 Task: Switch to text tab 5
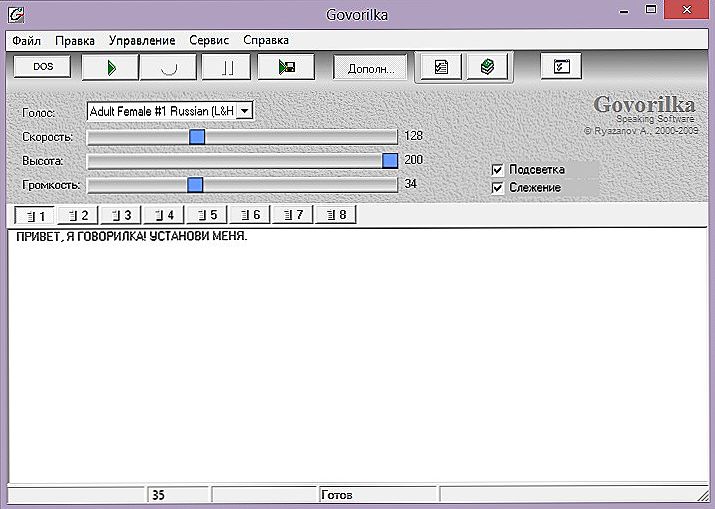tap(208, 215)
